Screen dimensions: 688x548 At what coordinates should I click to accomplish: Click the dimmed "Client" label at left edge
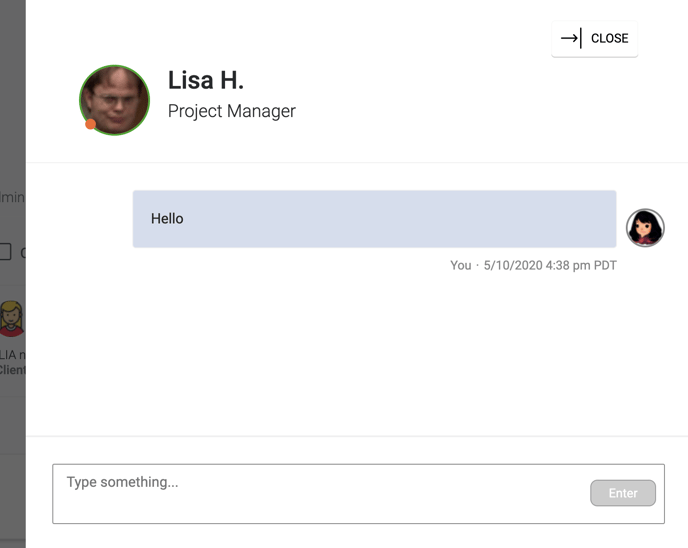(x=13, y=370)
